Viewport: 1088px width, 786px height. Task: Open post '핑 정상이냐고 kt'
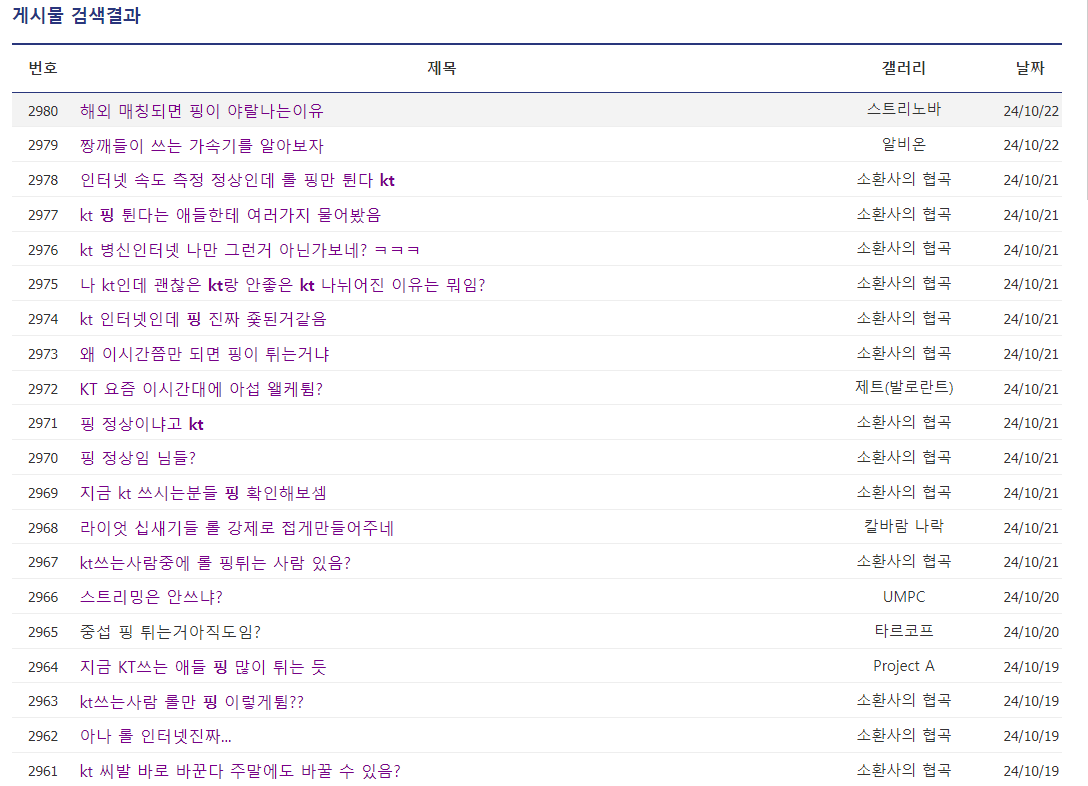[x=142, y=424]
